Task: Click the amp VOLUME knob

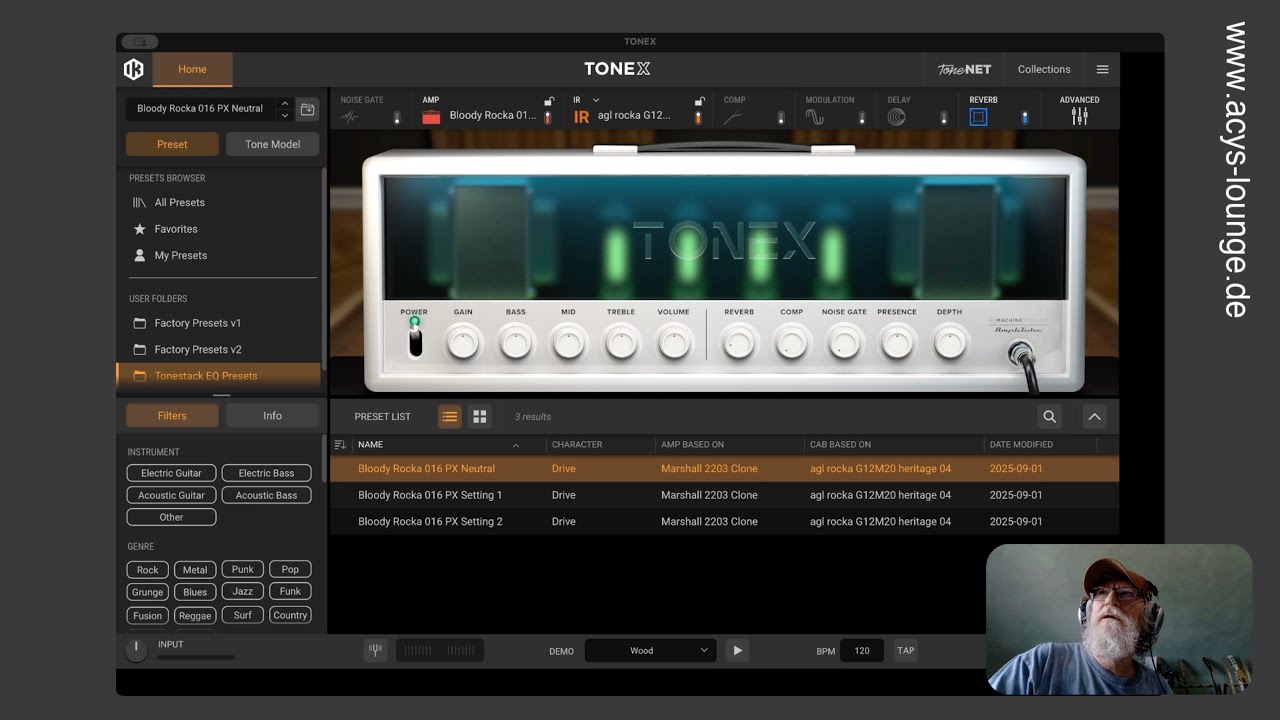Action: click(673, 344)
